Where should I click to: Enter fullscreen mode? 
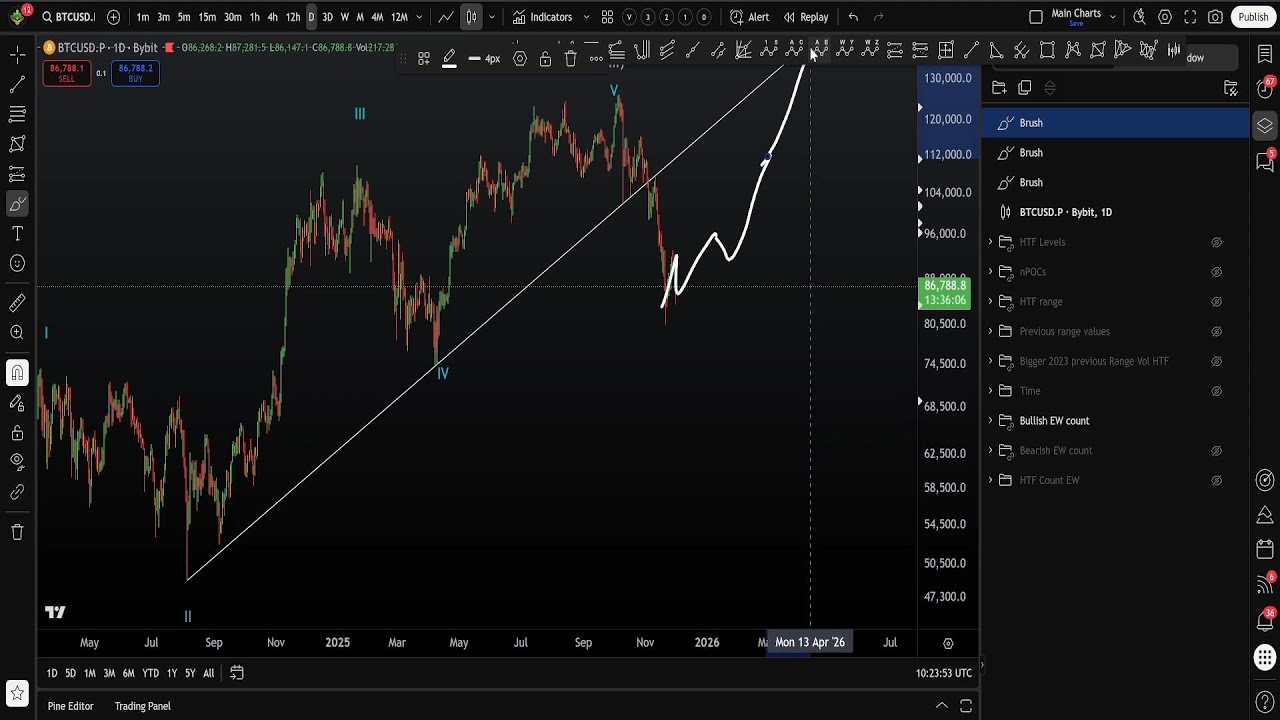point(1190,17)
